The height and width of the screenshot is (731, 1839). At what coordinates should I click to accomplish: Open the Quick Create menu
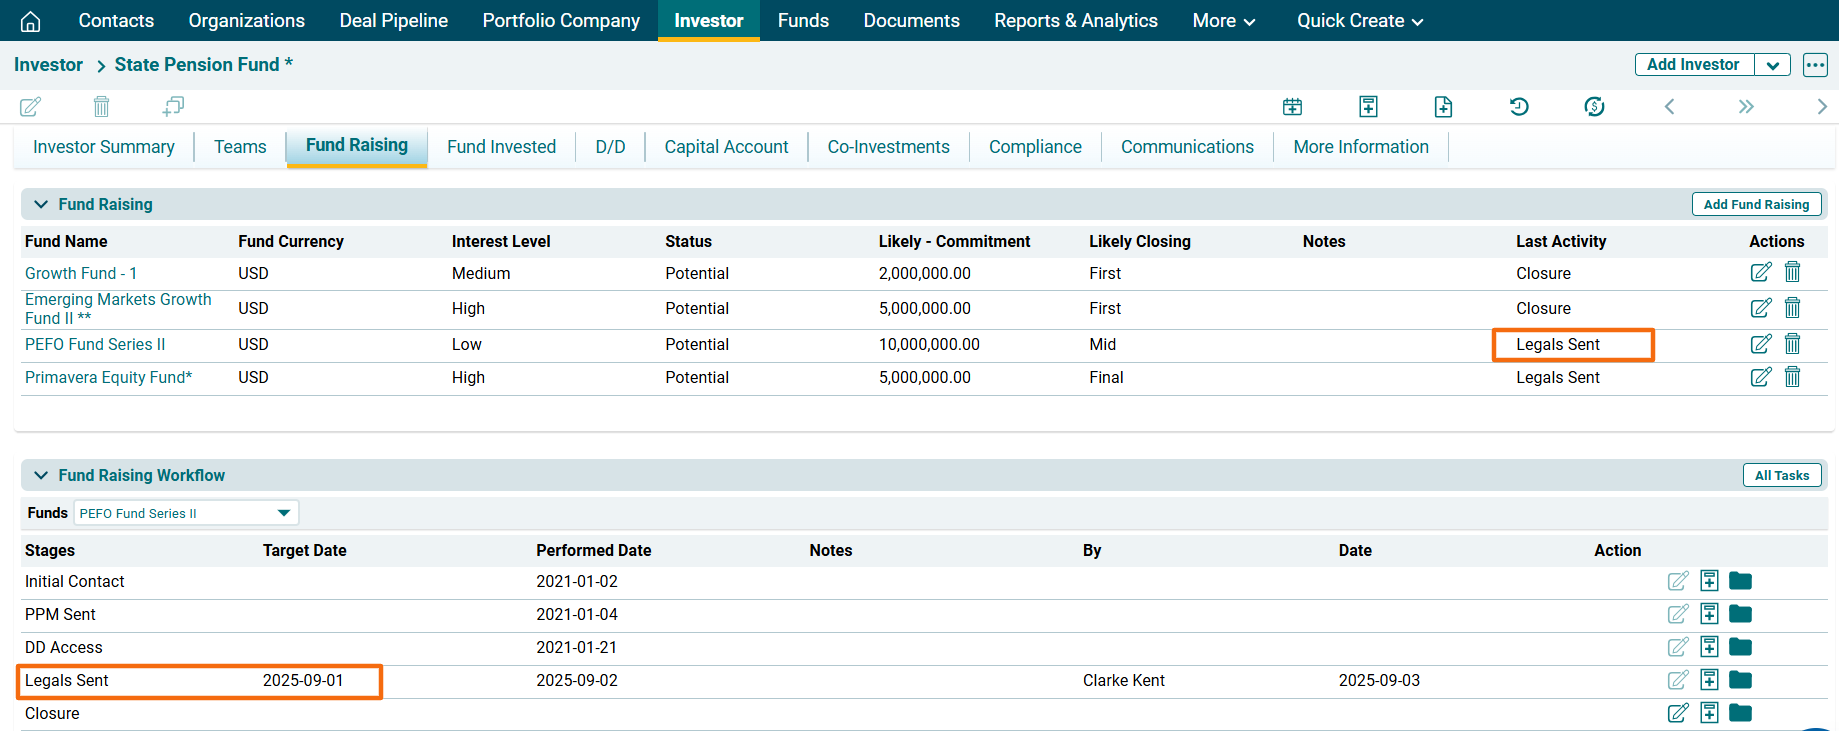(1359, 21)
